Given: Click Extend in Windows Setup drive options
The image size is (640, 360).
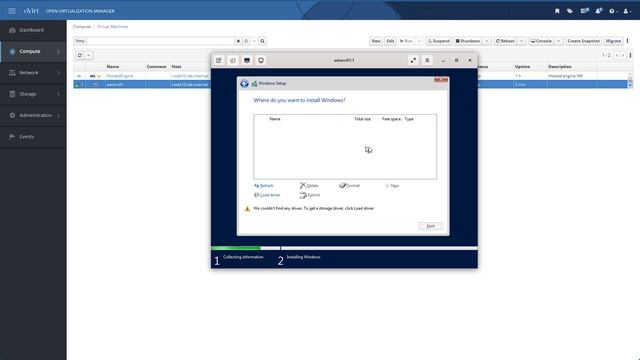Looking at the screenshot, I should pos(310,195).
